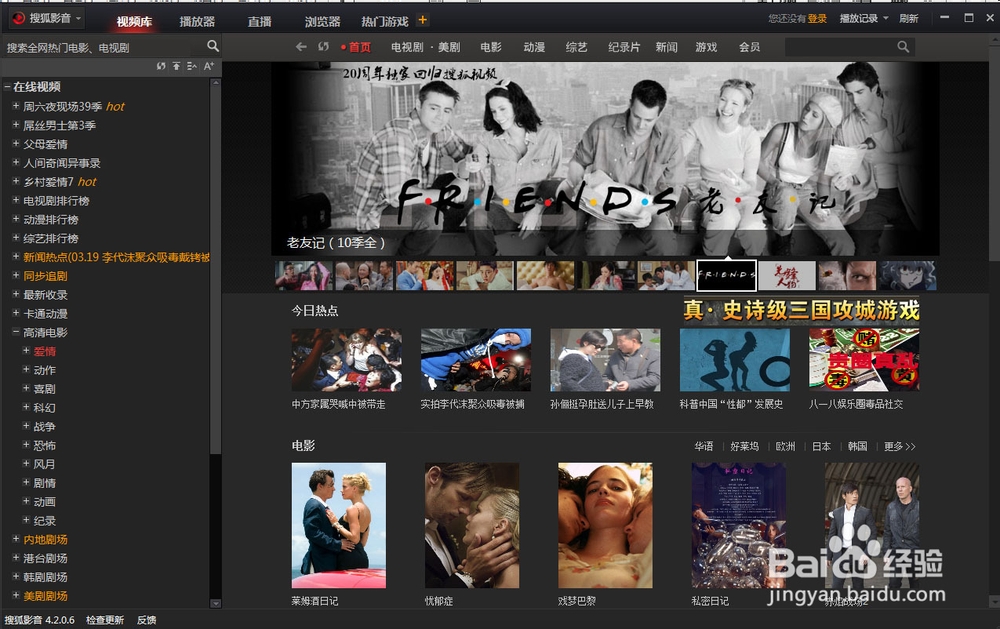Switch to the 播放器 tab
The height and width of the screenshot is (629, 1000).
coord(197,22)
